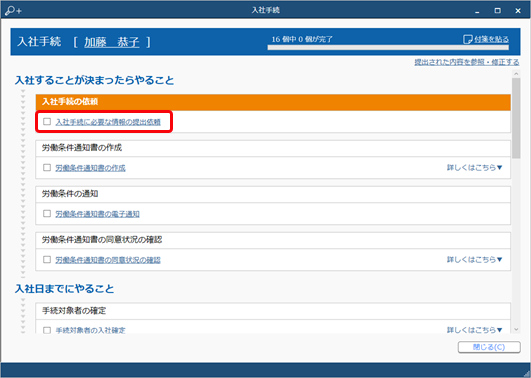Mark 労働条件通知書の同意状況の確認 checkbox as done
531x378 pixels.
pos(47,260)
